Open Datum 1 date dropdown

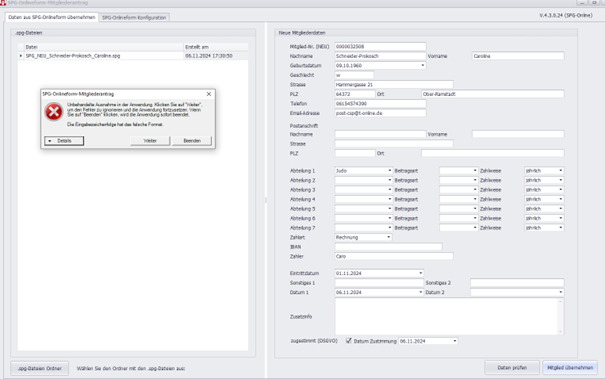pyautogui.click(x=421, y=293)
